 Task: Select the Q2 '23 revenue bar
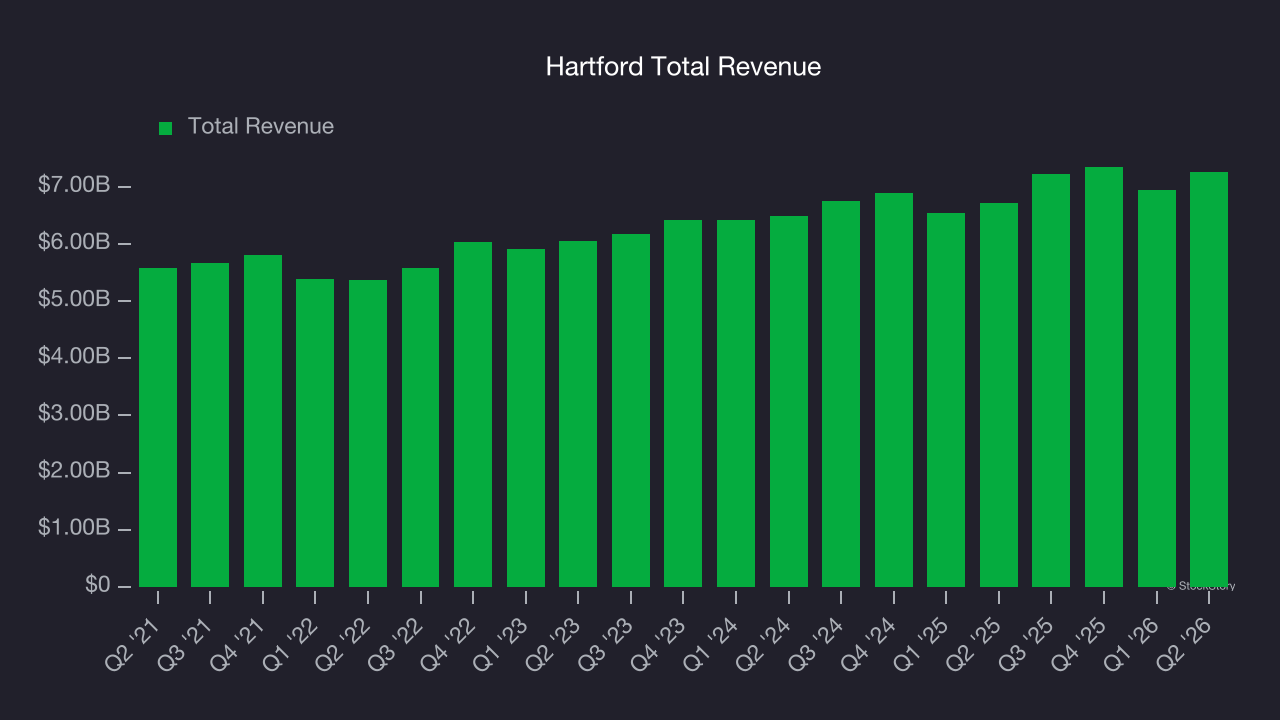pos(578,414)
